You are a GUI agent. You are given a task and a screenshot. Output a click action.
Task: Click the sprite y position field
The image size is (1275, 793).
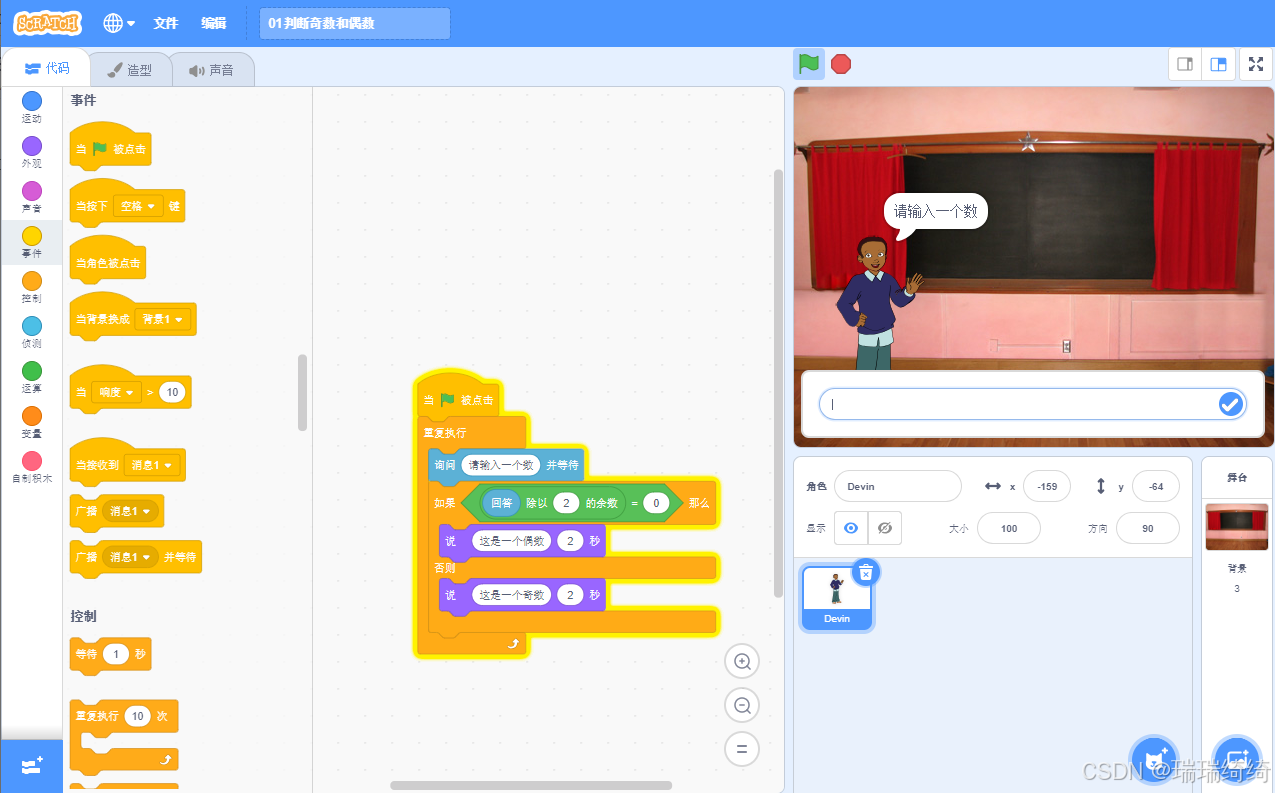1156,486
